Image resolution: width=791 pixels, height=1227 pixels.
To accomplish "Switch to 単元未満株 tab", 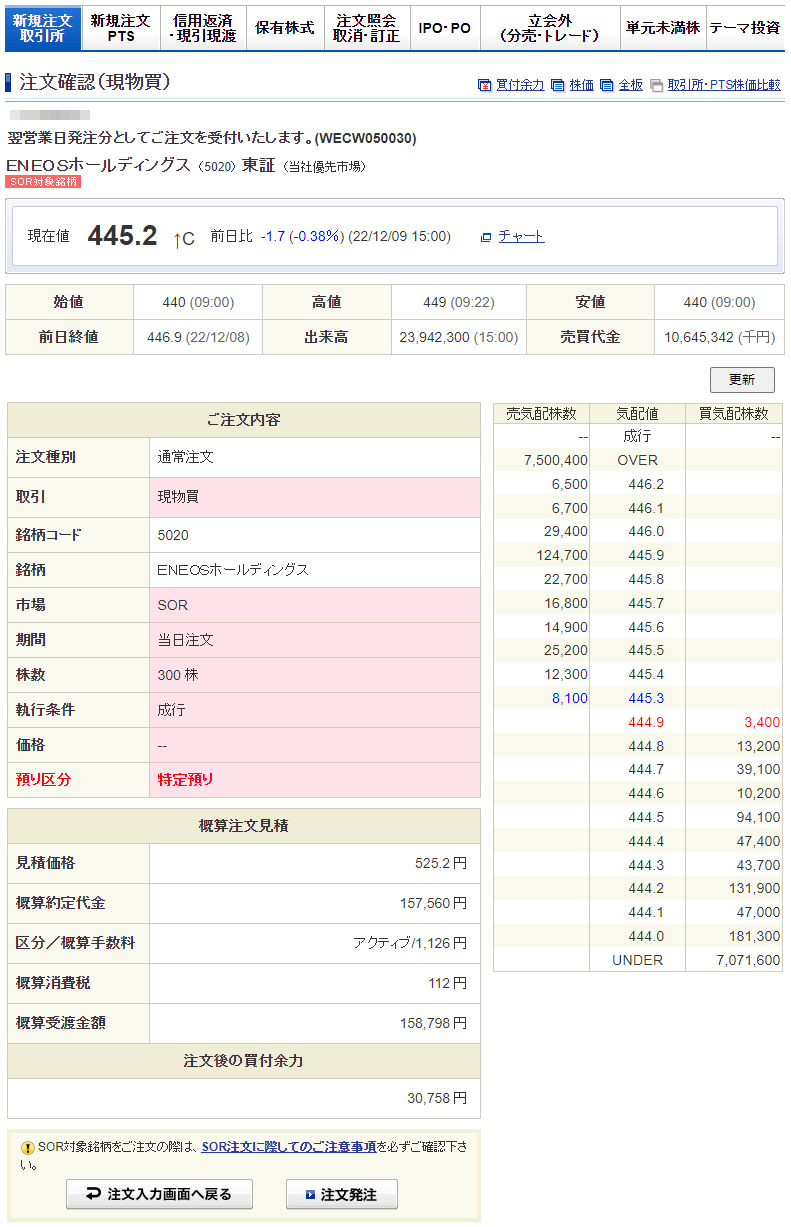I will coord(662,28).
